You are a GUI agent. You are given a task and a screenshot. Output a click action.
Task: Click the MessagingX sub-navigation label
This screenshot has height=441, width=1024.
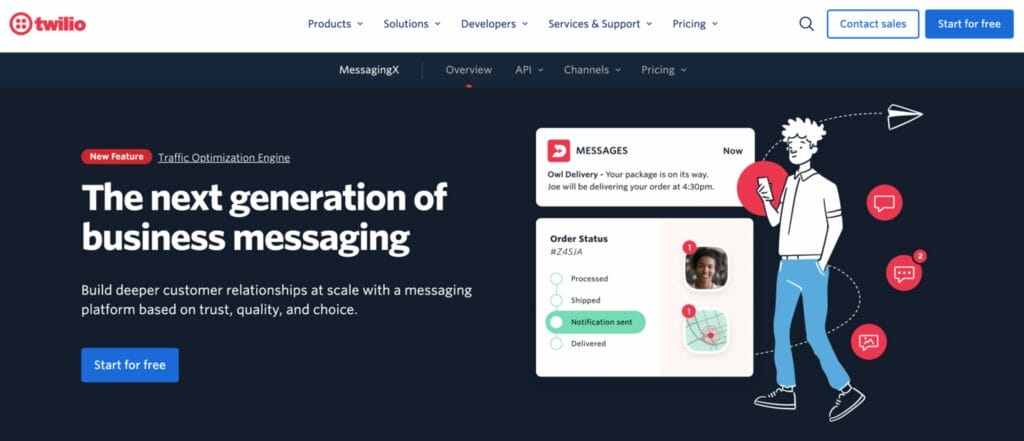(x=369, y=70)
